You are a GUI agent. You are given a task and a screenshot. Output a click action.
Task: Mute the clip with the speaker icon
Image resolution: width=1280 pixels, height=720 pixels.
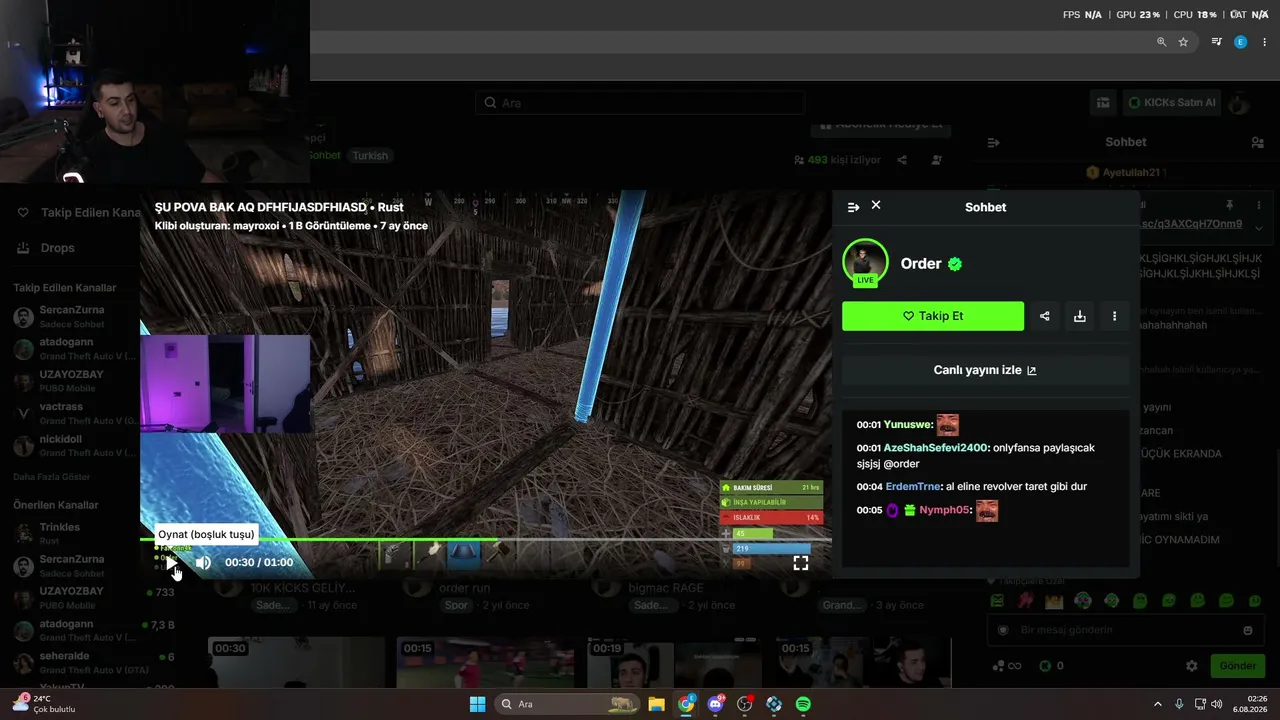[203, 563]
